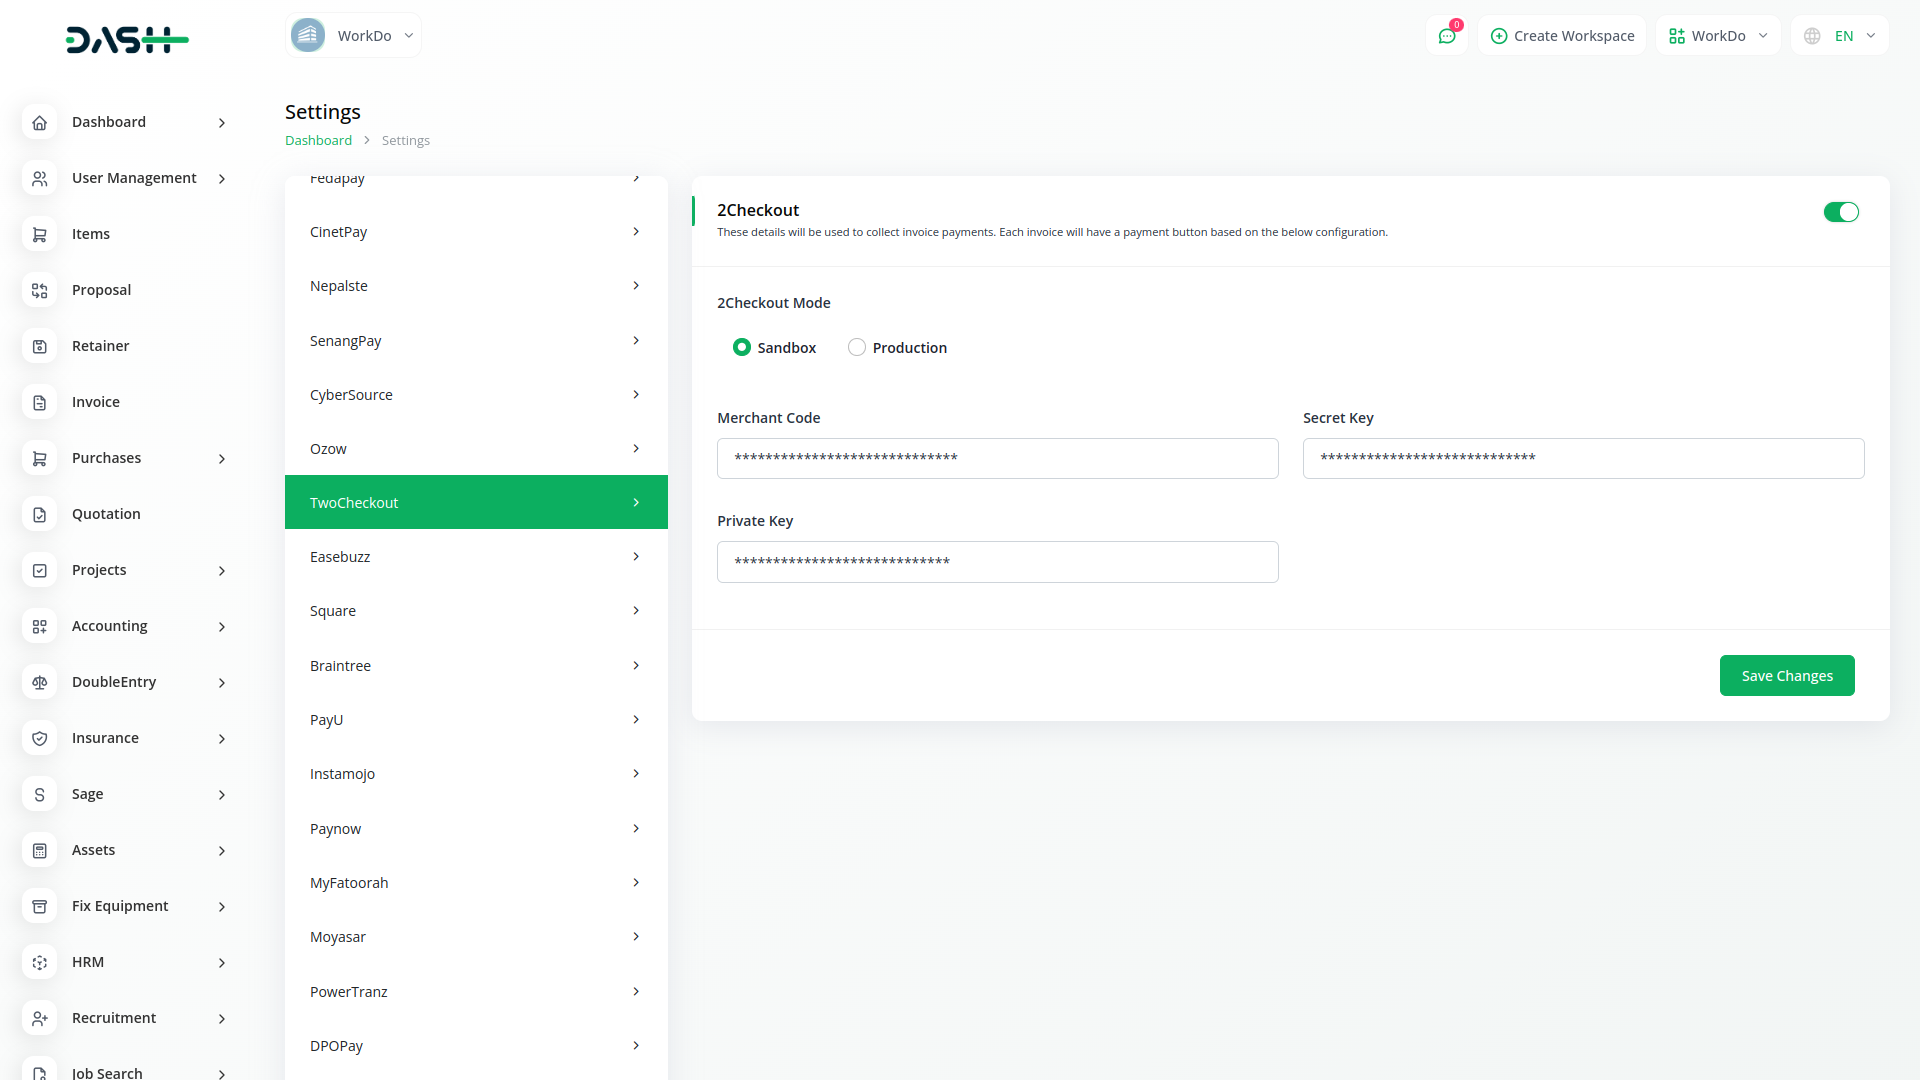This screenshot has width=1920, height=1080.
Task: Select the Production mode radio button
Action: [x=857, y=347]
